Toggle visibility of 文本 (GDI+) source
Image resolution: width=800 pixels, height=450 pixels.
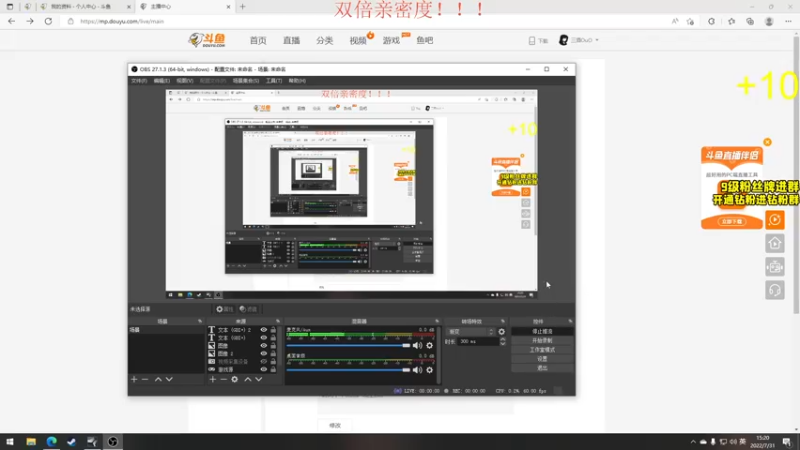coord(264,338)
